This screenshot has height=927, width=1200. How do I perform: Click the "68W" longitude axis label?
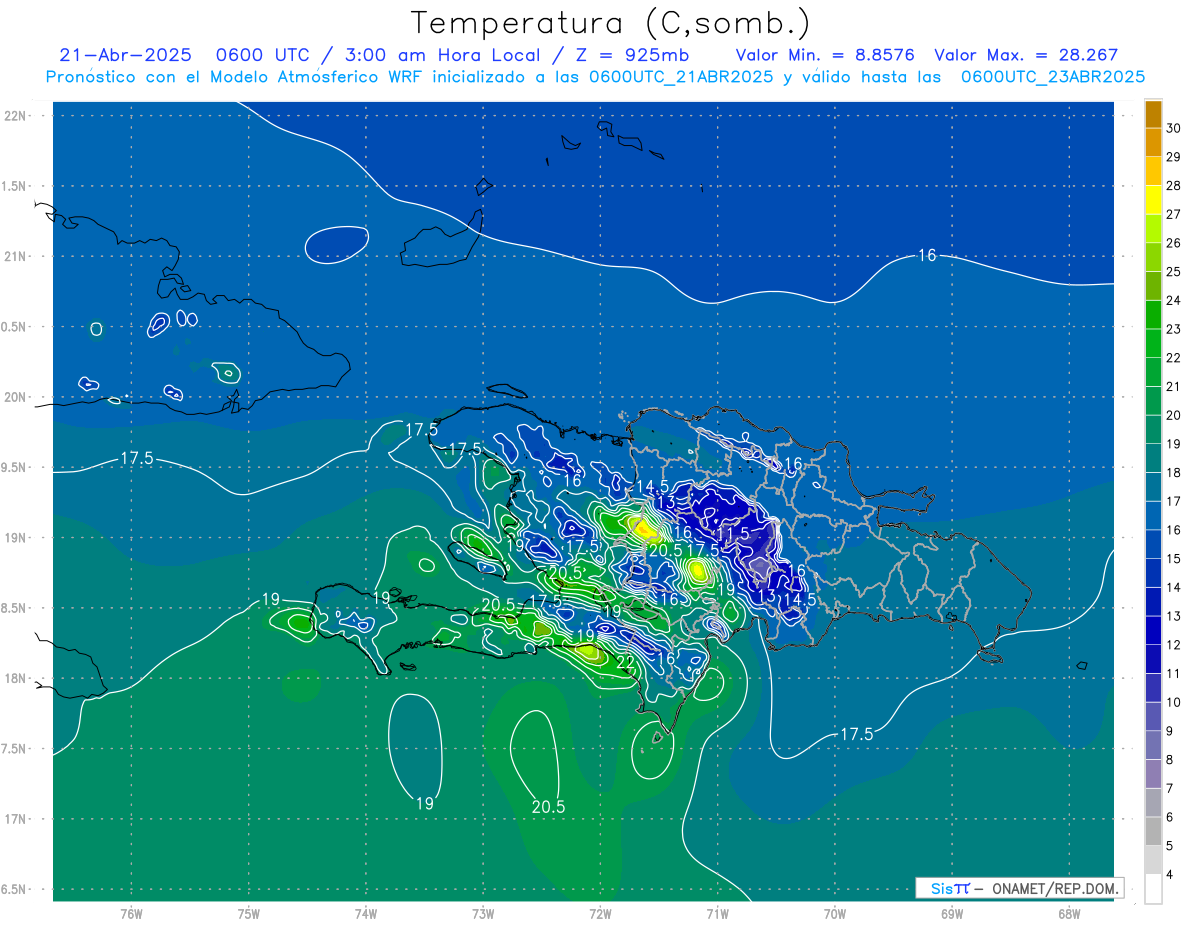coord(1069,913)
